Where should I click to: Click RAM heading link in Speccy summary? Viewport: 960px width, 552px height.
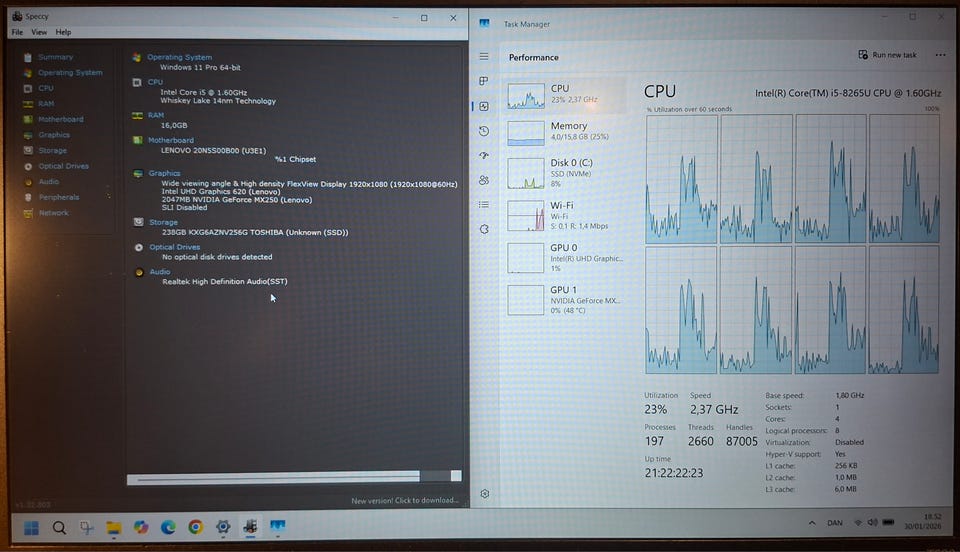point(156,115)
